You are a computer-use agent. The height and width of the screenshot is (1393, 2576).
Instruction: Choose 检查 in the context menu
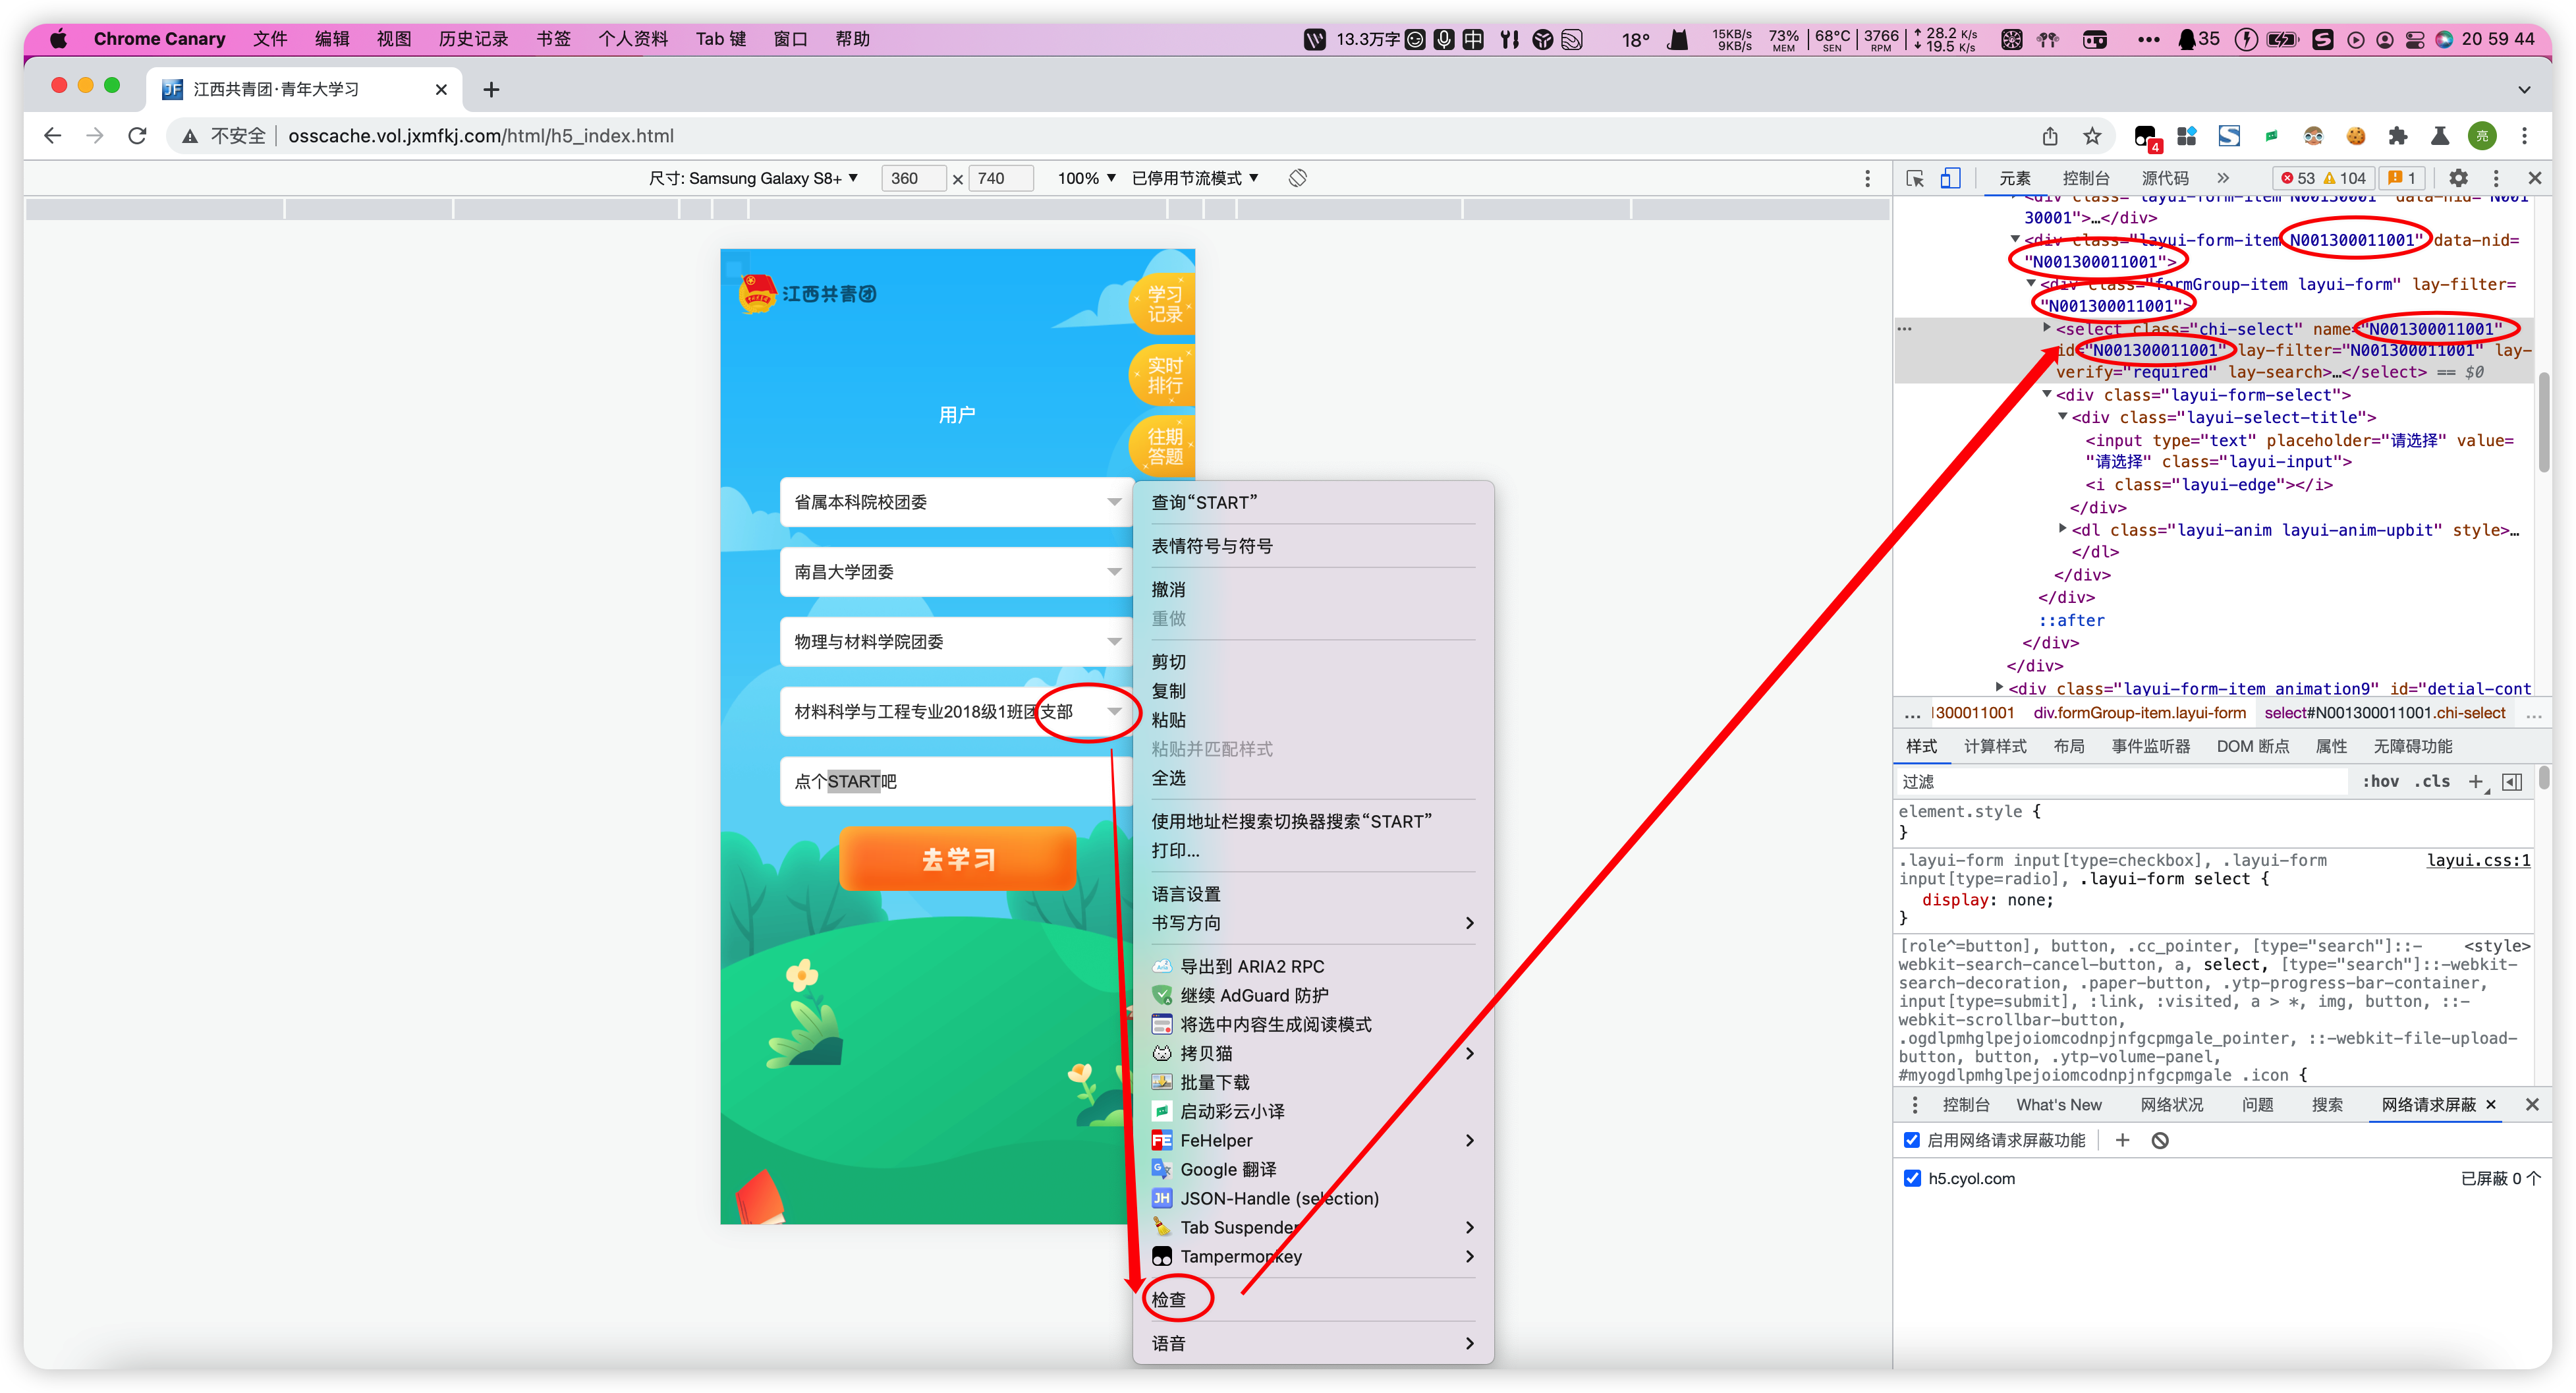coord(1169,1299)
